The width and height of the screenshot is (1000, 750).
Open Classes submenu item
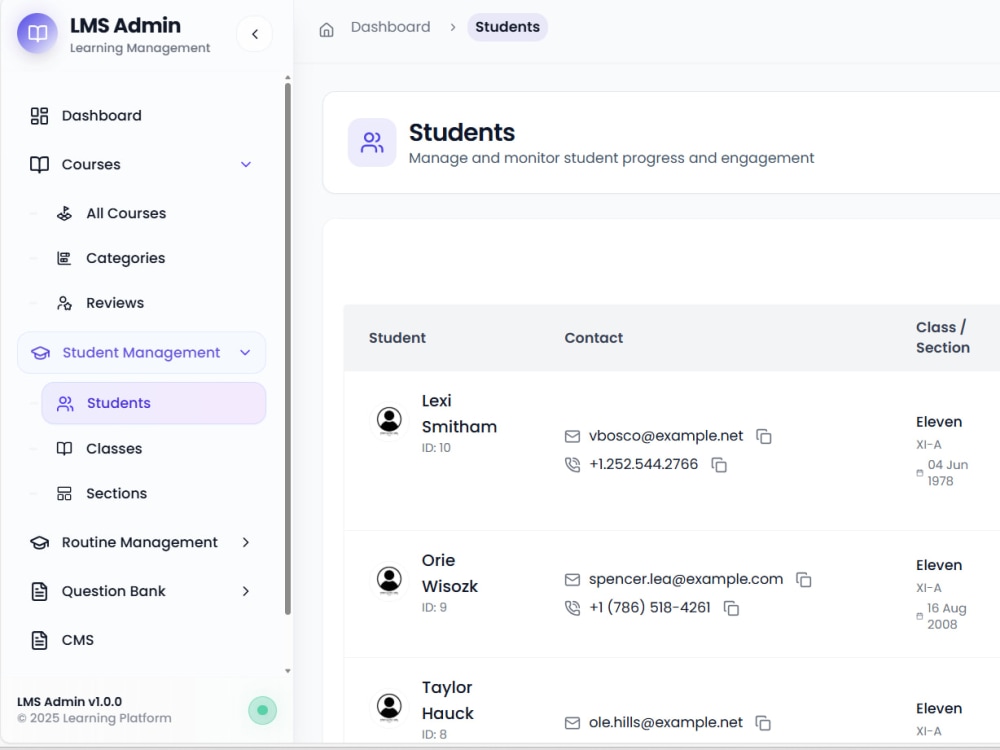coord(114,448)
